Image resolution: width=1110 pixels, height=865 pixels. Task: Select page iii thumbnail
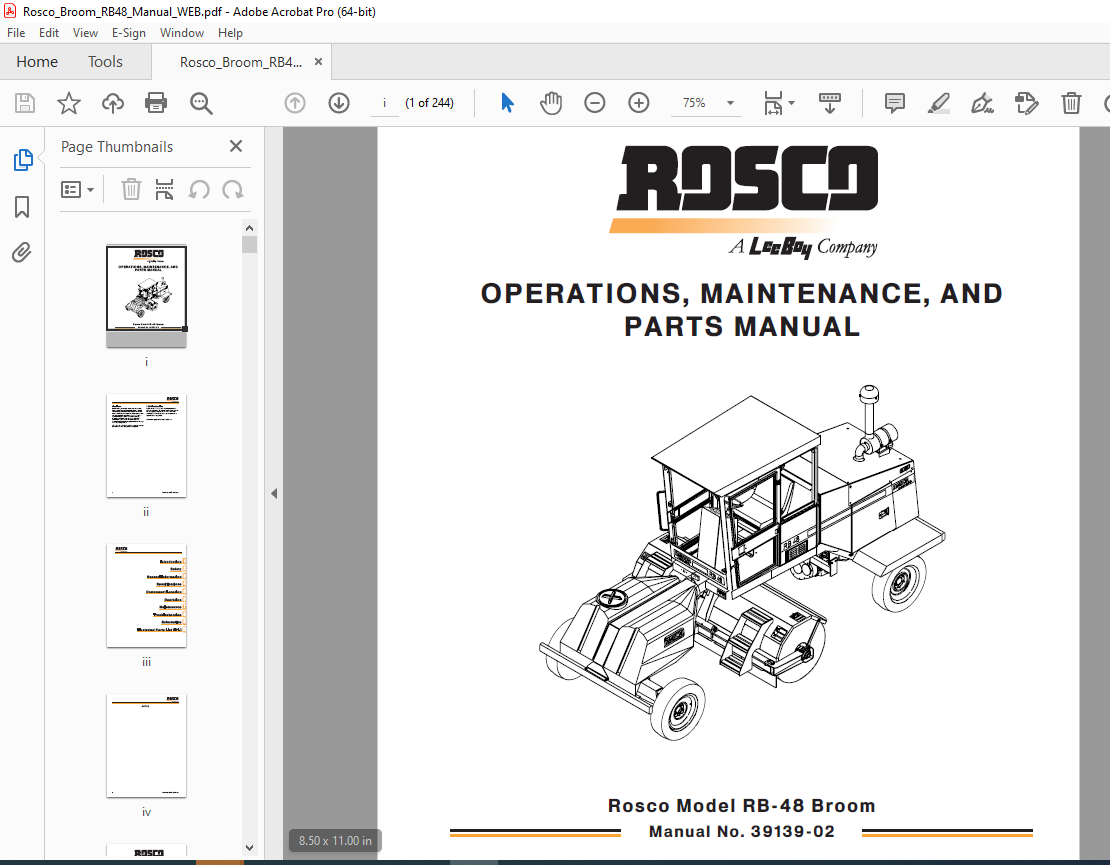pos(147,596)
